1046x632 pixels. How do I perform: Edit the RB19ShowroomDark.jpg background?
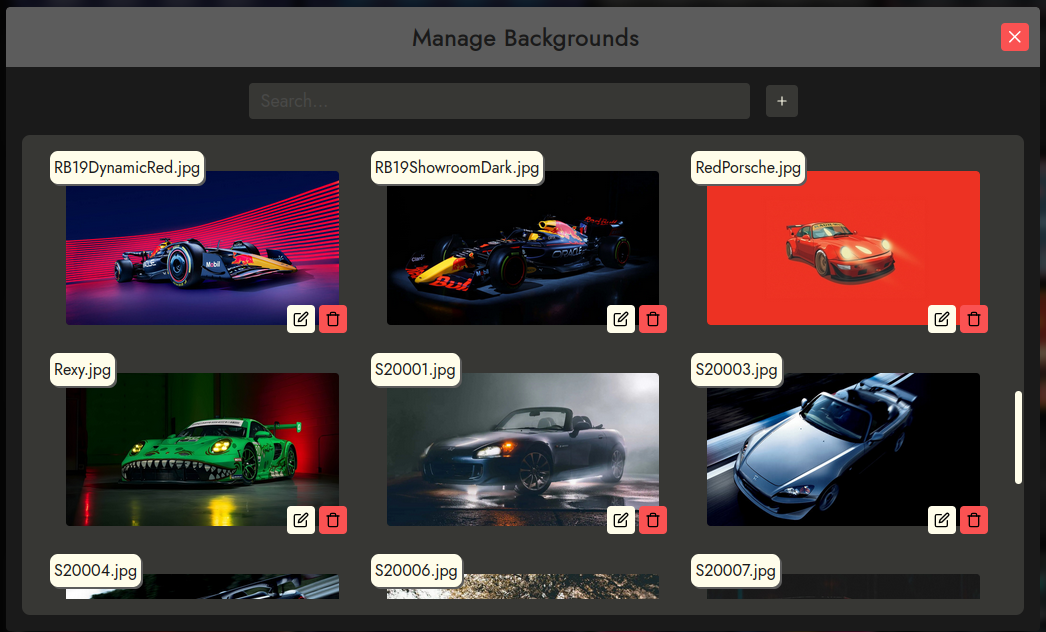point(621,319)
